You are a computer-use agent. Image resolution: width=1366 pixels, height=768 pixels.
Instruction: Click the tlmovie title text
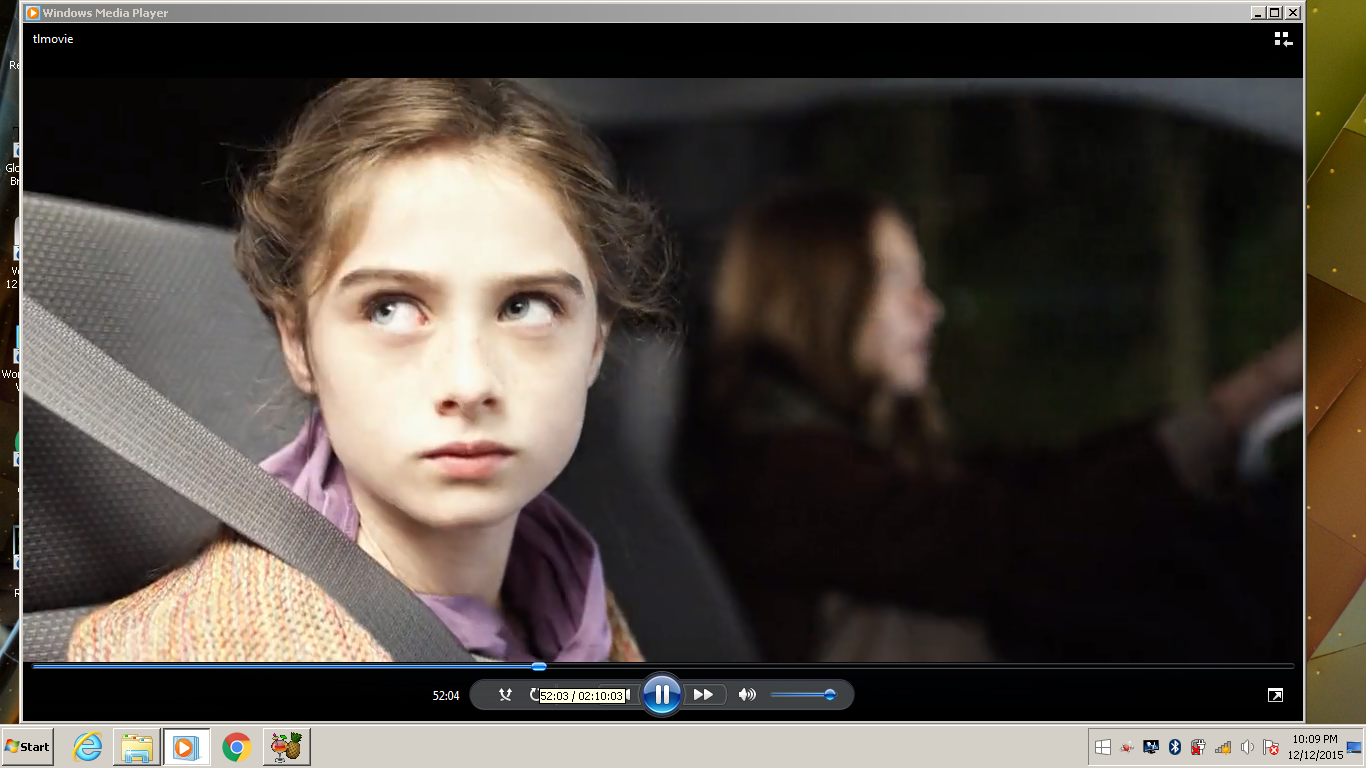53,39
